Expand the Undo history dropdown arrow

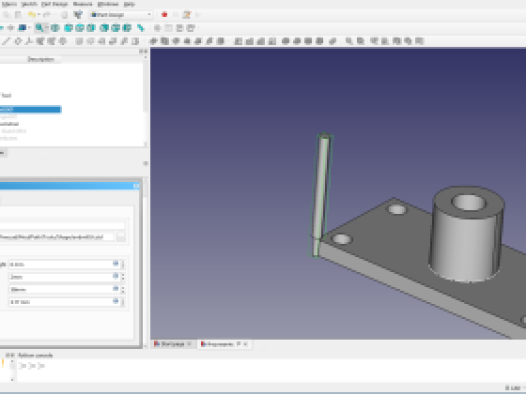(39, 15)
